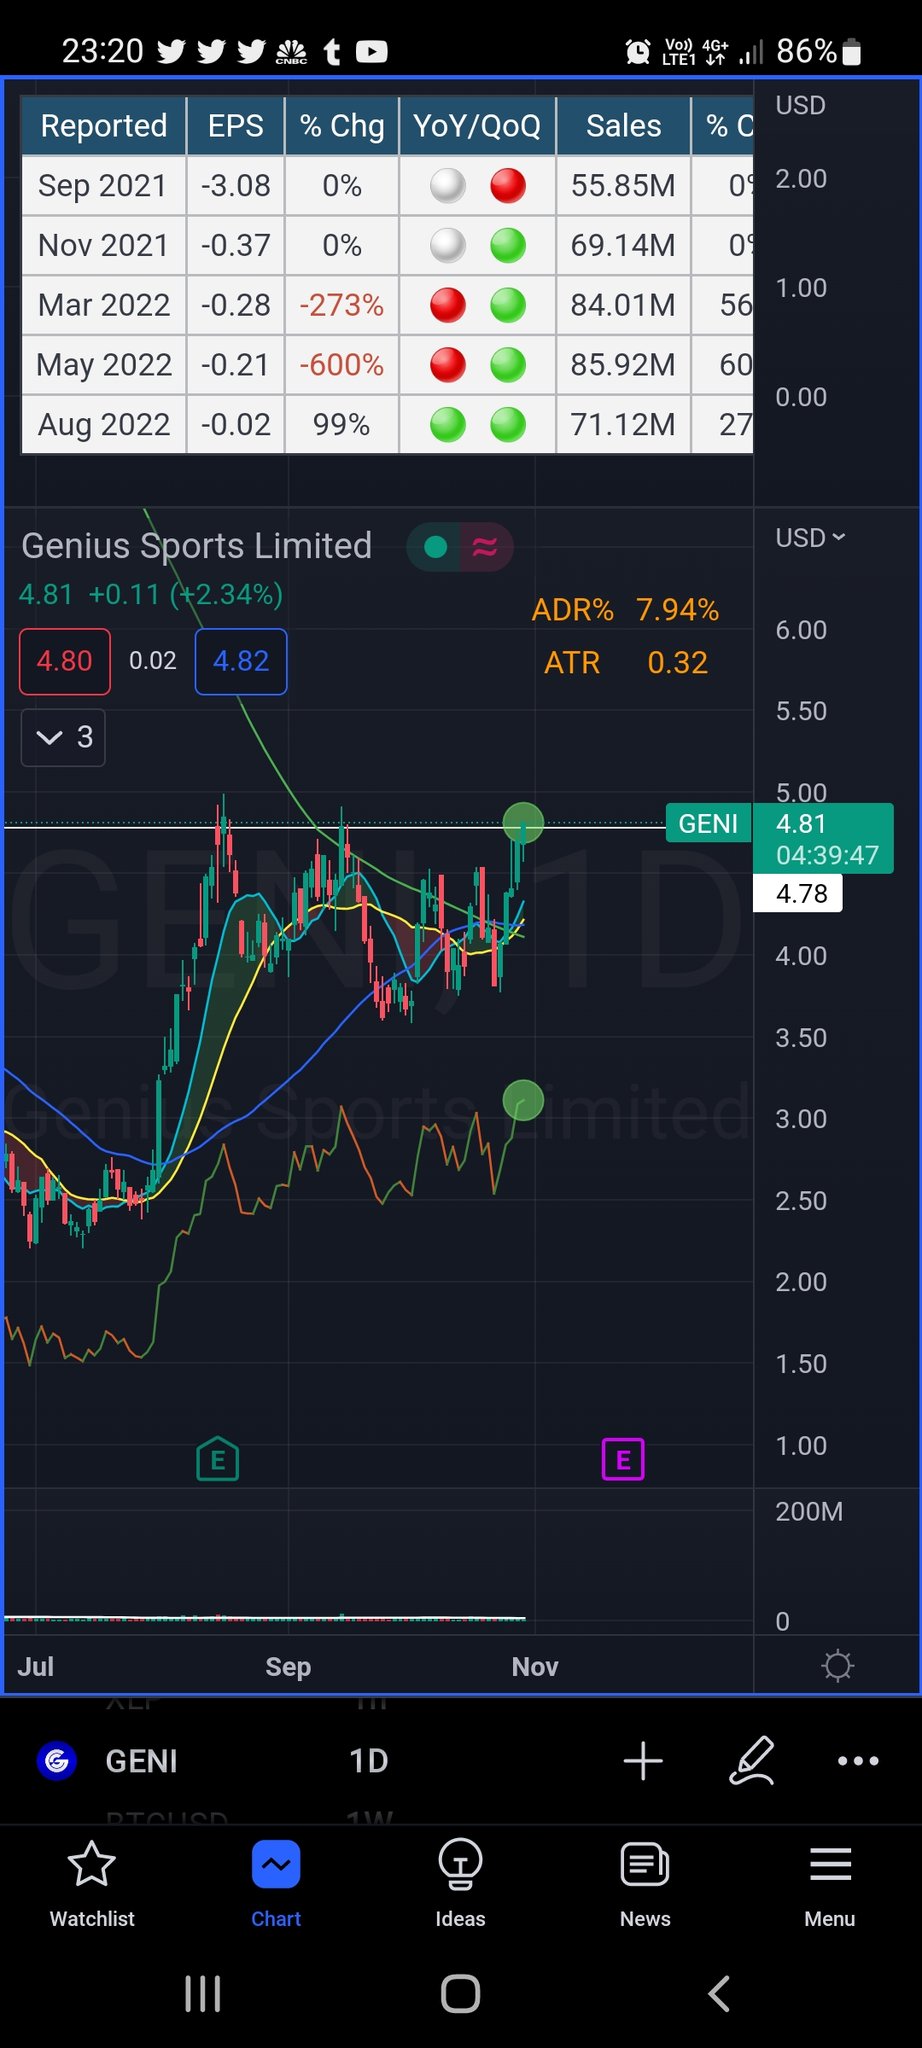Screen dimensions: 922x2048
Task: Tap the Reported column header
Action: (x=103, y=126)
